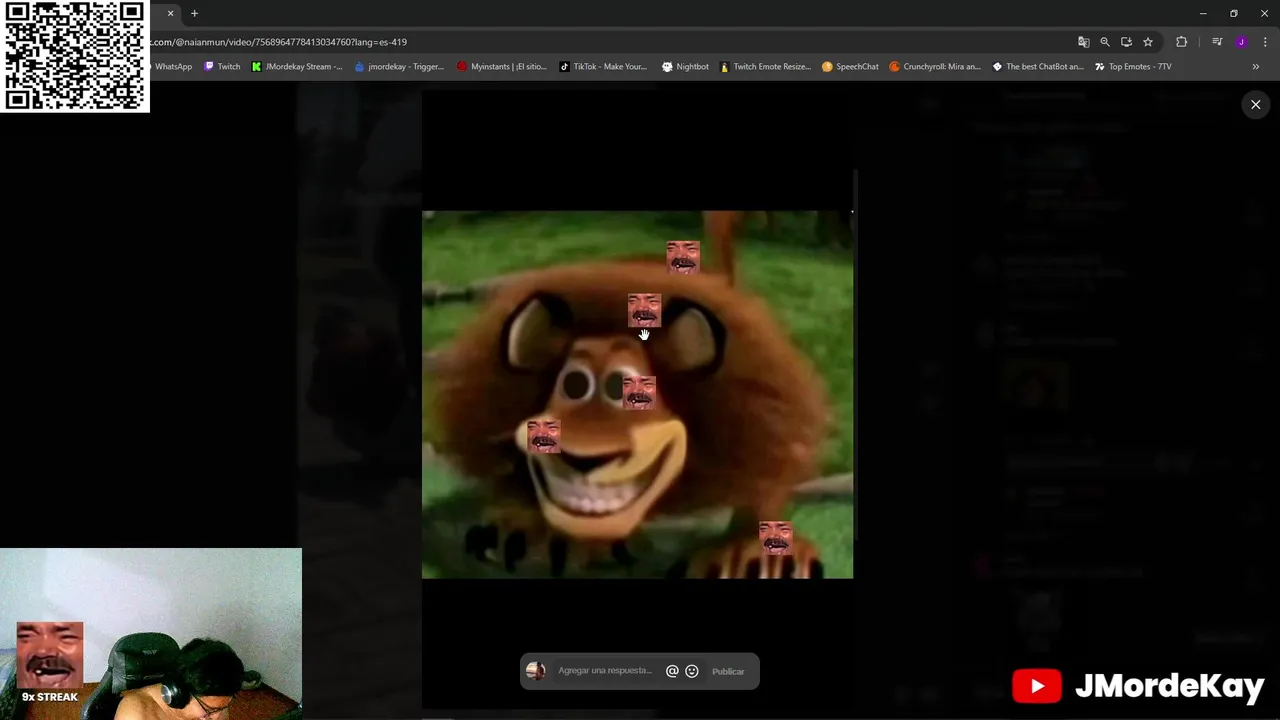The image size is (1280, 720).
Task: Open the Nightbot bookmark
Action: point(685,67)
